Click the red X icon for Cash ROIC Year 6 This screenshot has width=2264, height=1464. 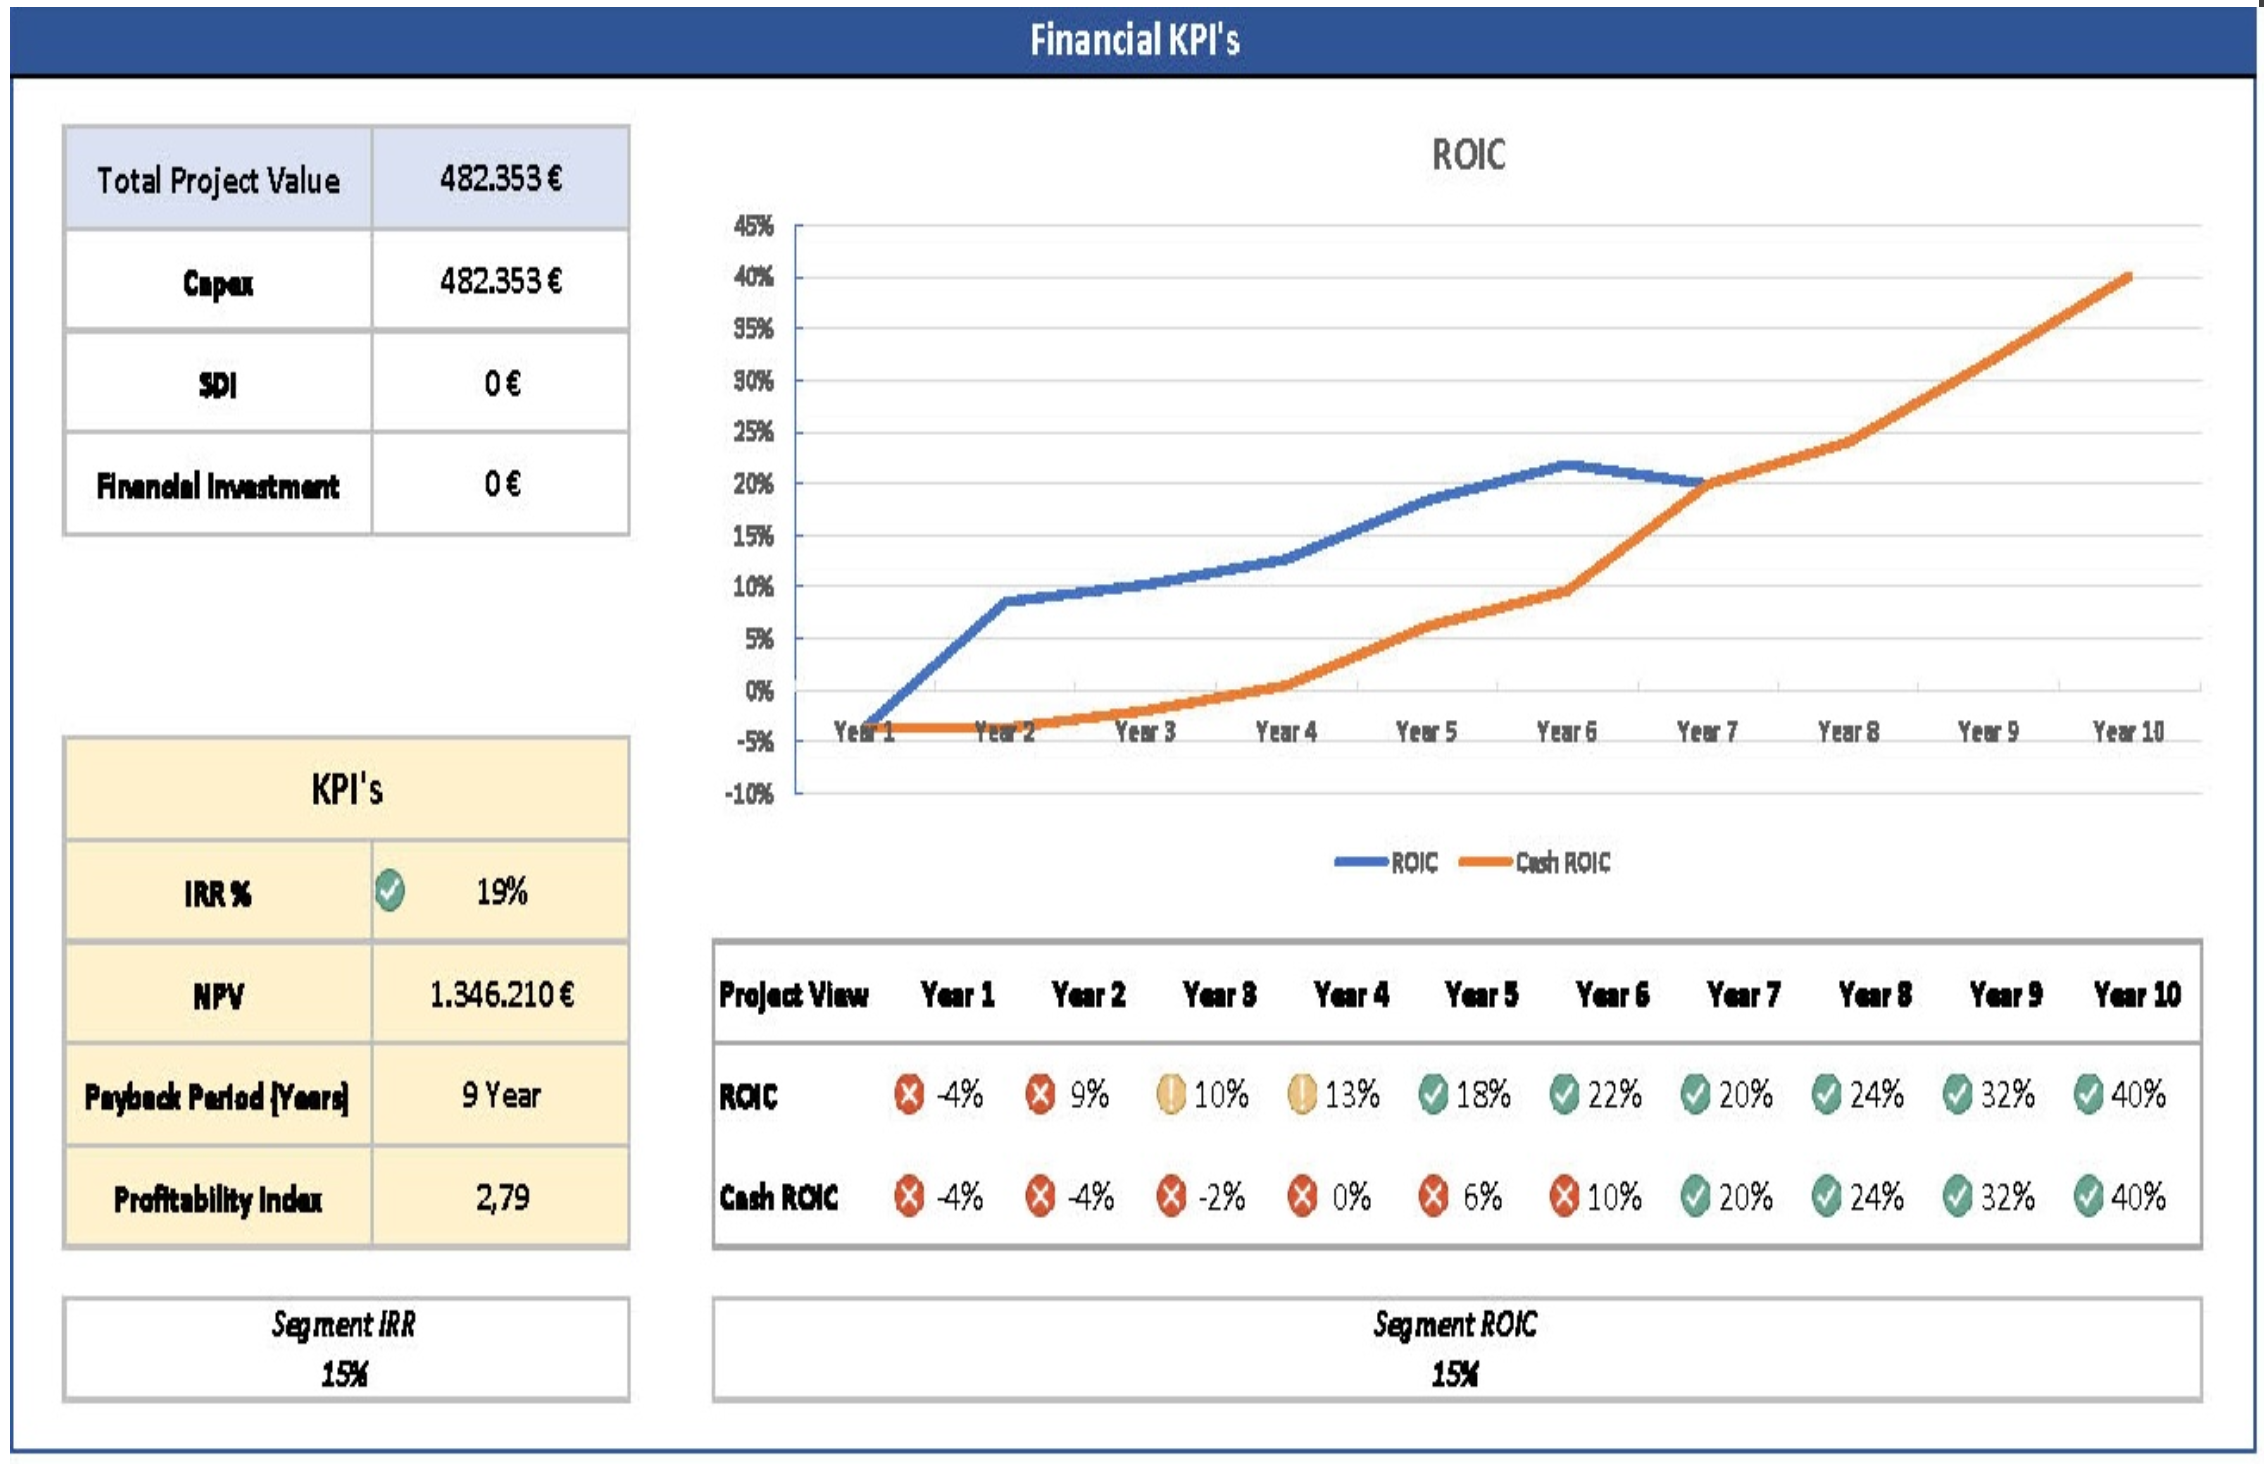click(1563, 1196)
